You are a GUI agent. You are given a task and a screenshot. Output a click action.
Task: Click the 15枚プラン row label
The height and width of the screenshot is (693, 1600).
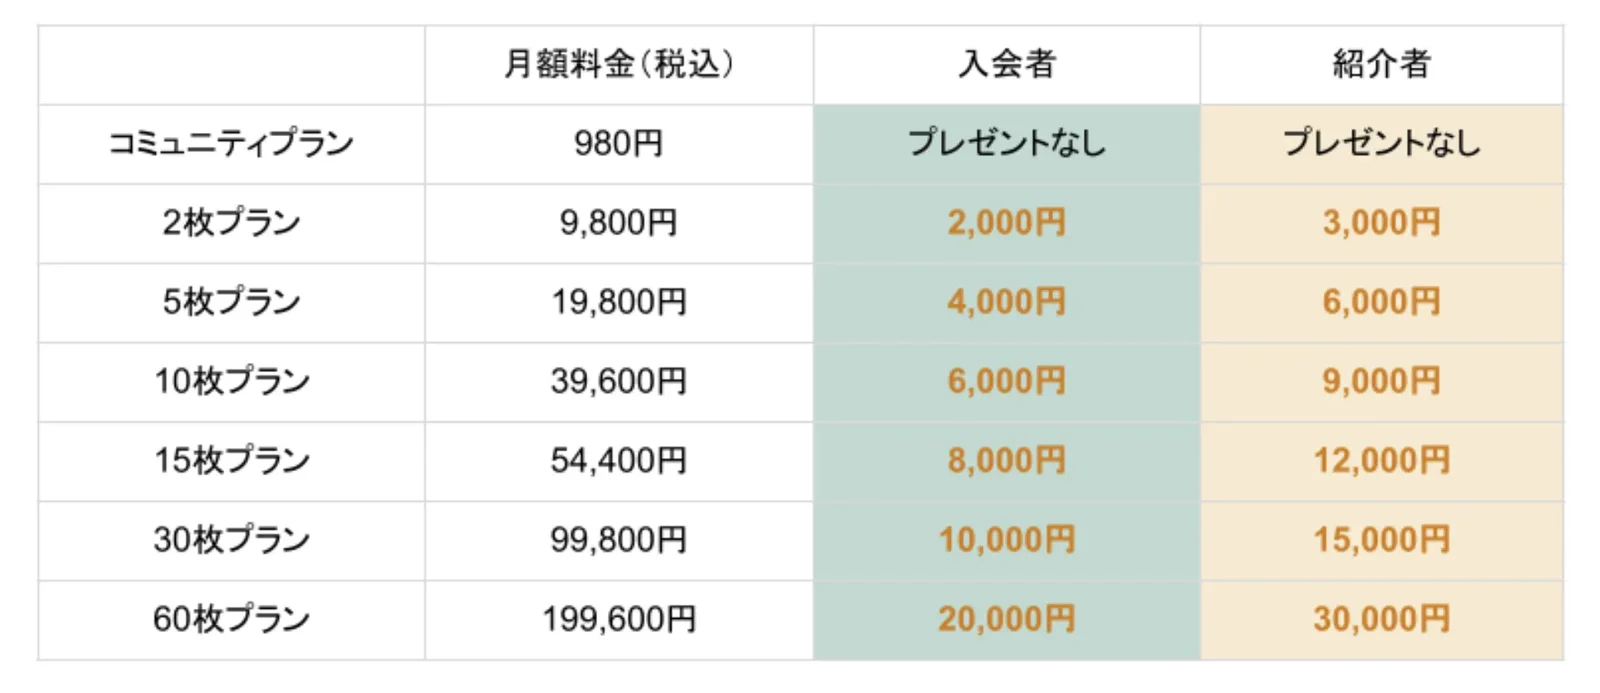click(x=231, y=461)
